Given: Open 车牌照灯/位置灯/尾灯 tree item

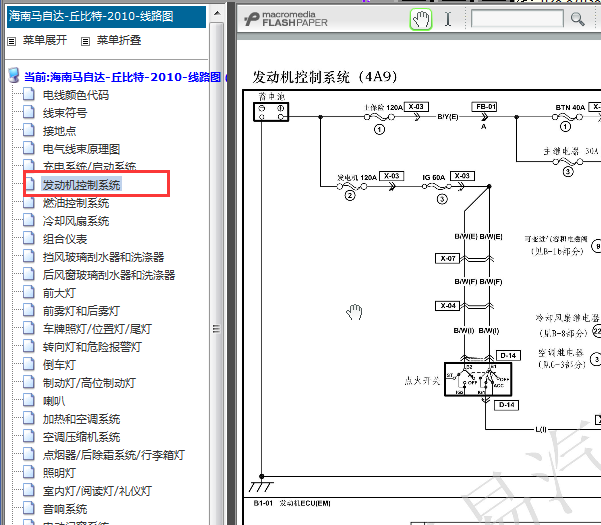Looking at the screenshot, I should click(x=97, y=329).
